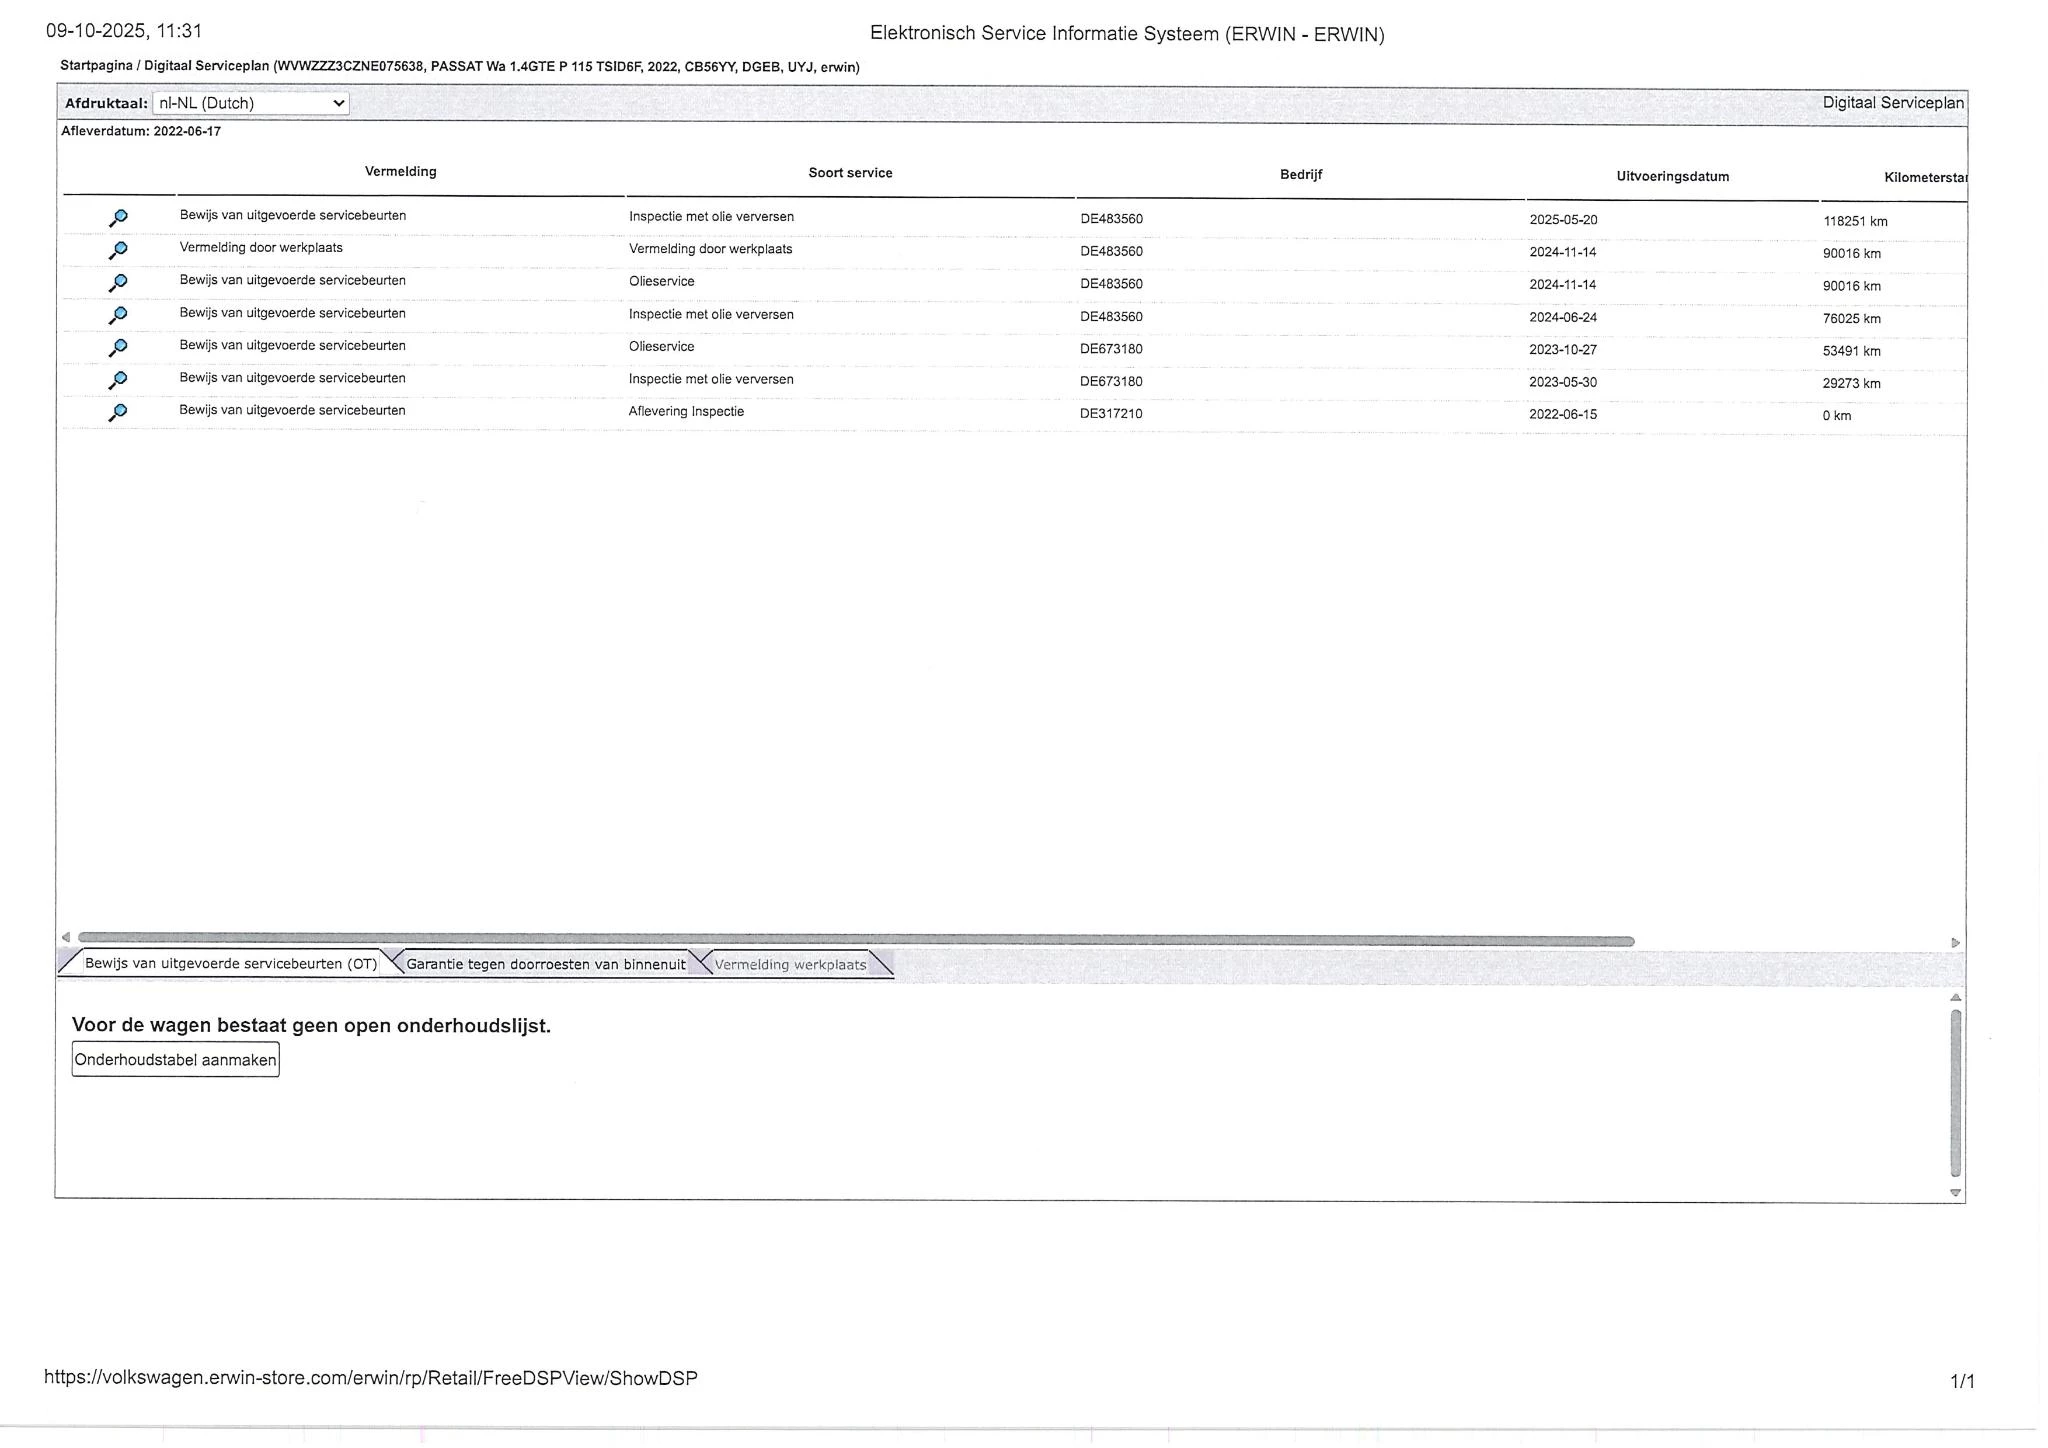Click horizontal scrollbar right arrow
Screen dimensions: 2048x1448
[1955, 943]
